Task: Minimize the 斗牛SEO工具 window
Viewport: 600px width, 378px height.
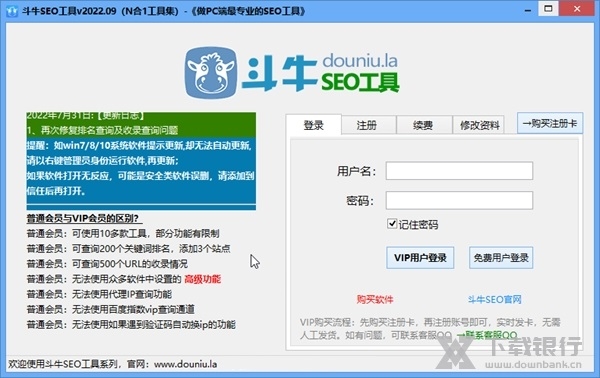Action: (527, 9)
